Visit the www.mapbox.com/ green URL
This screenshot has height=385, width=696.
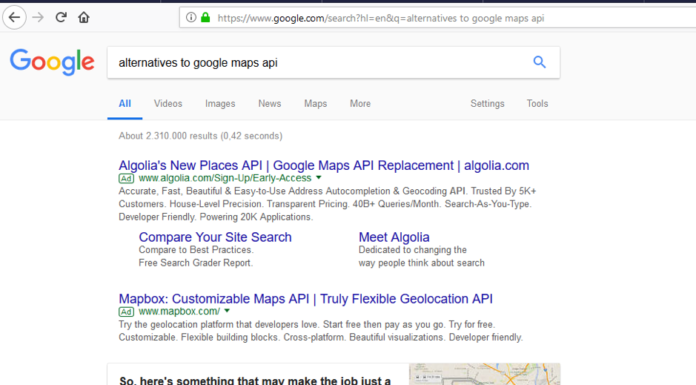[x=179, y=311]
